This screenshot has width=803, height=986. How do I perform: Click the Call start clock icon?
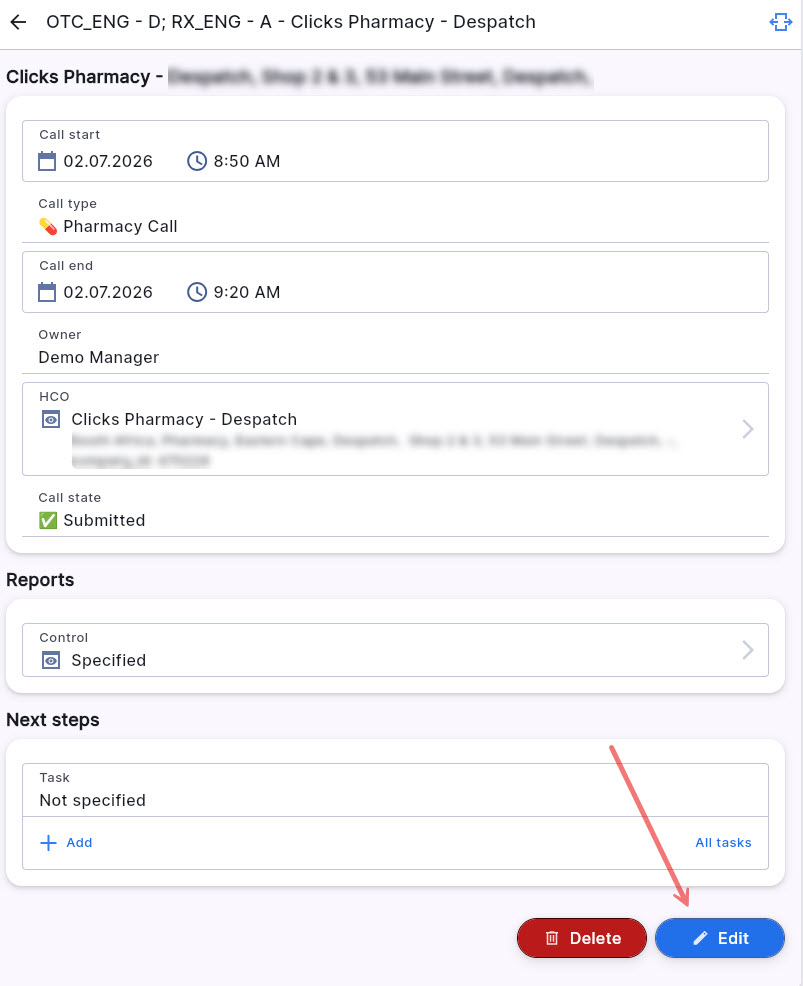click(x=197, y=161)
